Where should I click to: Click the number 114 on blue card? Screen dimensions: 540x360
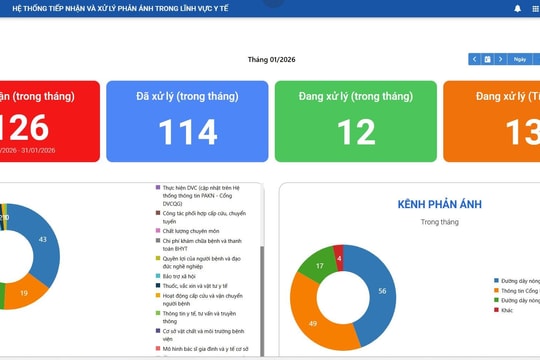188,132
